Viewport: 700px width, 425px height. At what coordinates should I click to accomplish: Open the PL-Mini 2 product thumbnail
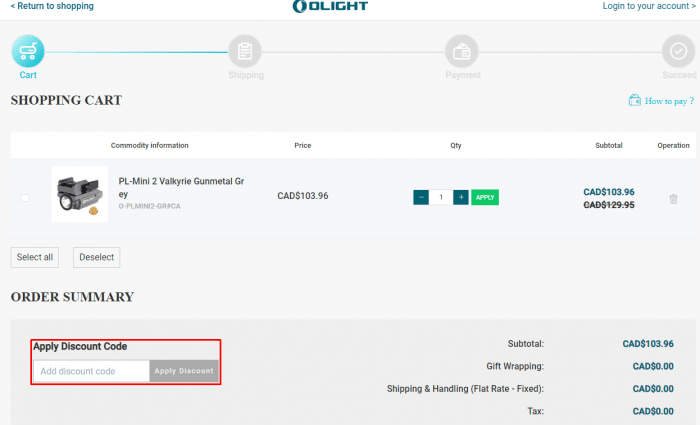80,194
